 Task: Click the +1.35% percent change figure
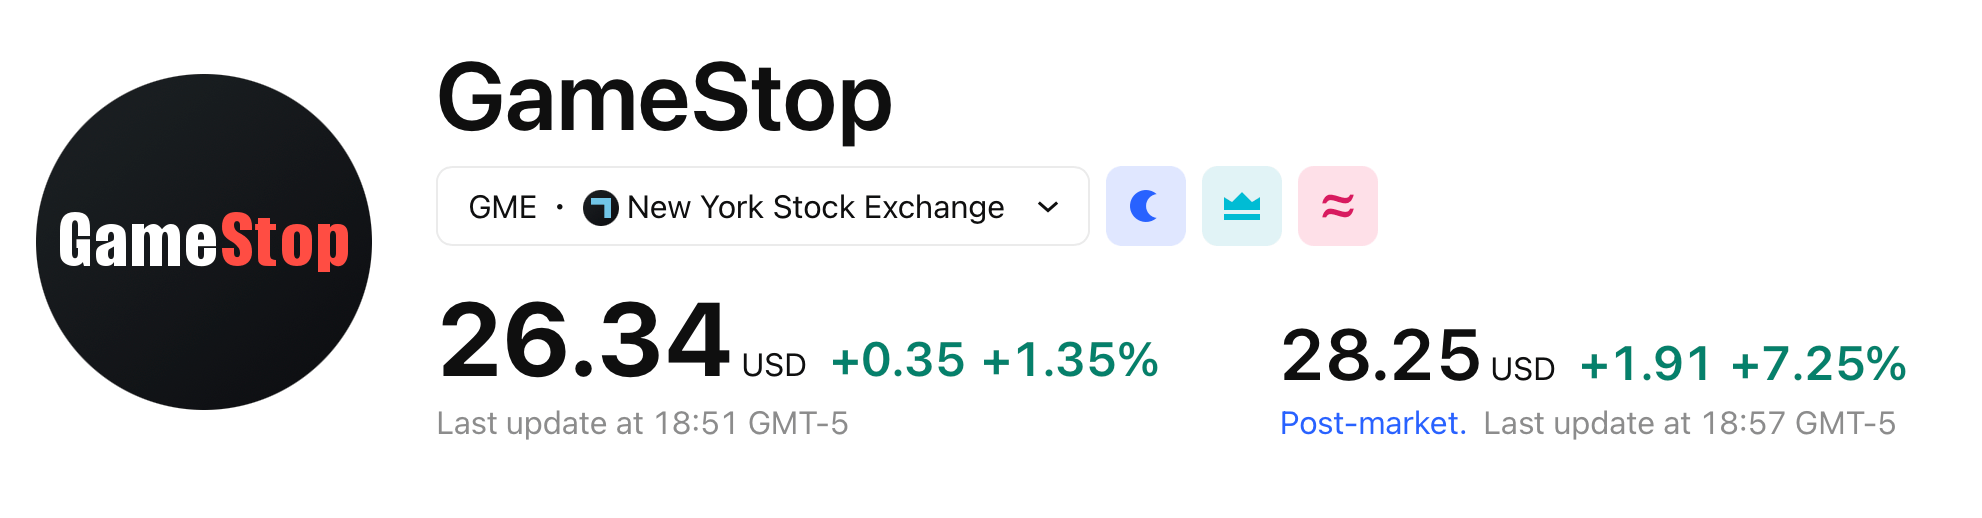pyautogui.click(x=1070, y=360)
